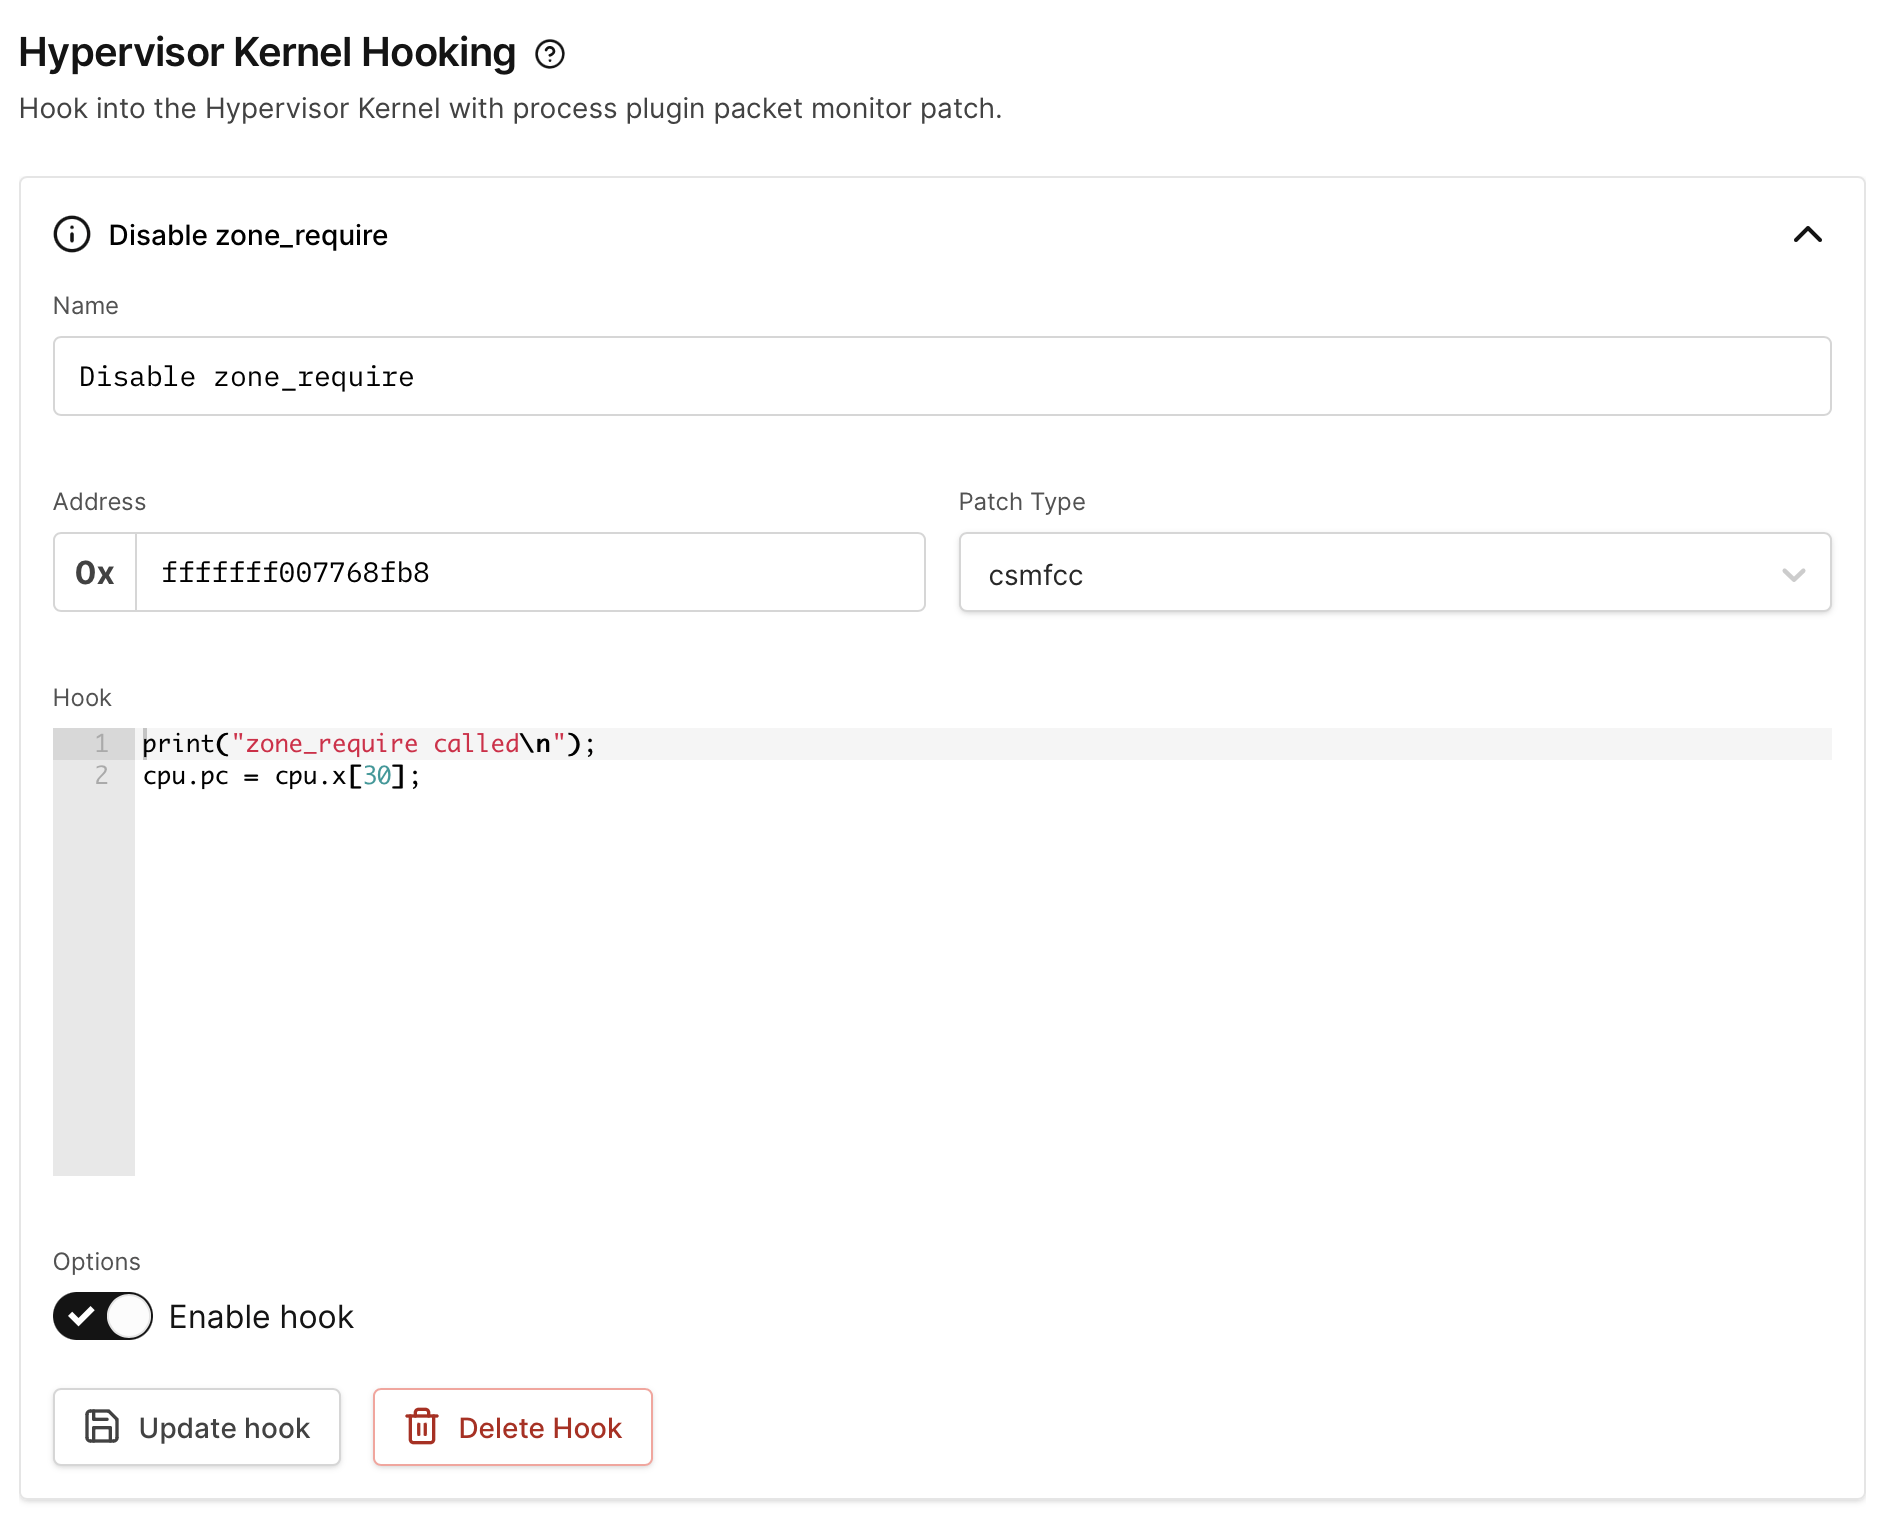This screenshot has width=1900, height=1530.
Task: Click the Delete Hook button
Action: click(512, 1427)
